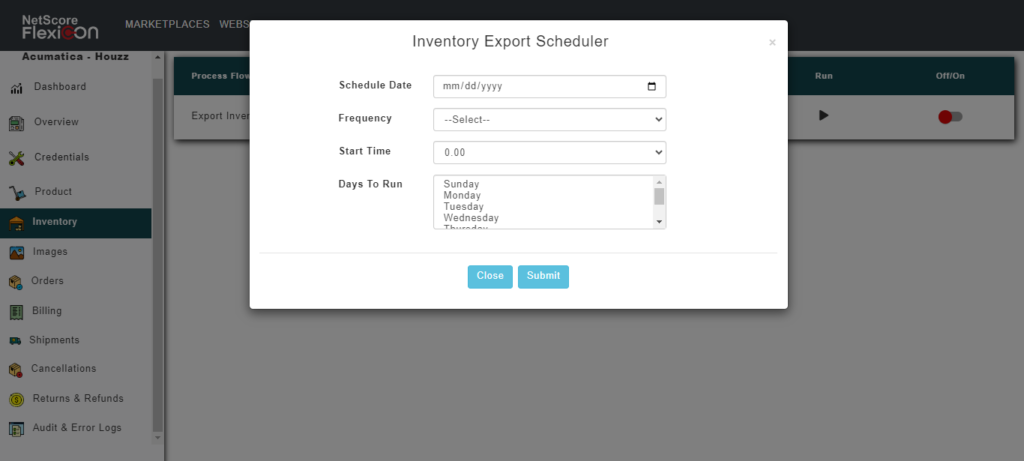The width and height of the screenshot is (1024, 461).
Task: Open the MARKETPLACES menu
Action: coord(165,24)
